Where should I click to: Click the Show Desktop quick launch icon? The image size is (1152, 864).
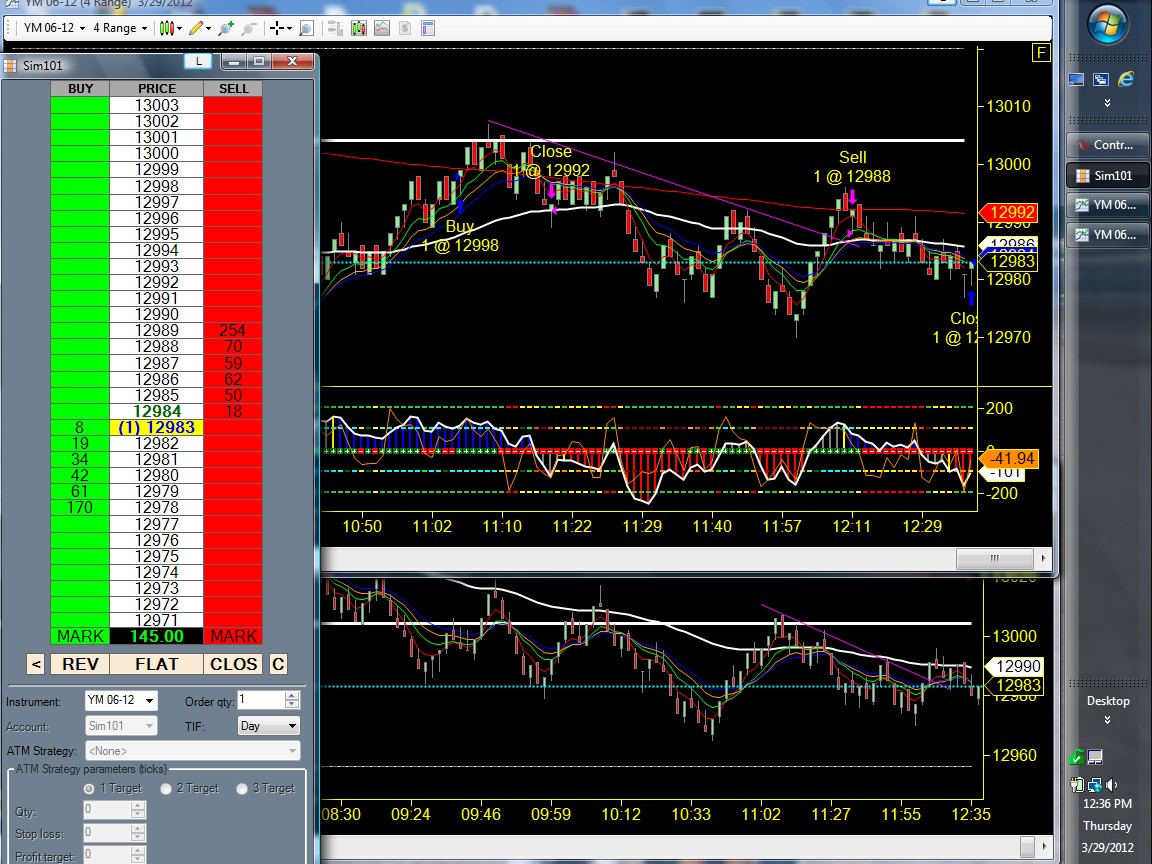[x=1076, y=79]
